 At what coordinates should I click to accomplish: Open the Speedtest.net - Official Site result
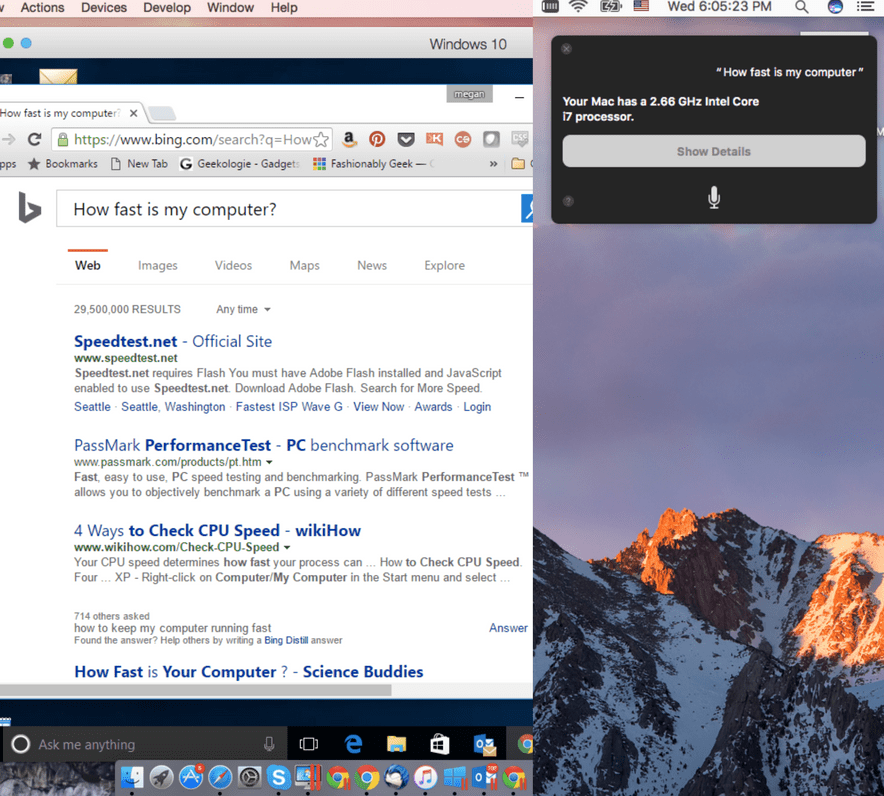(x=173, y=342)
